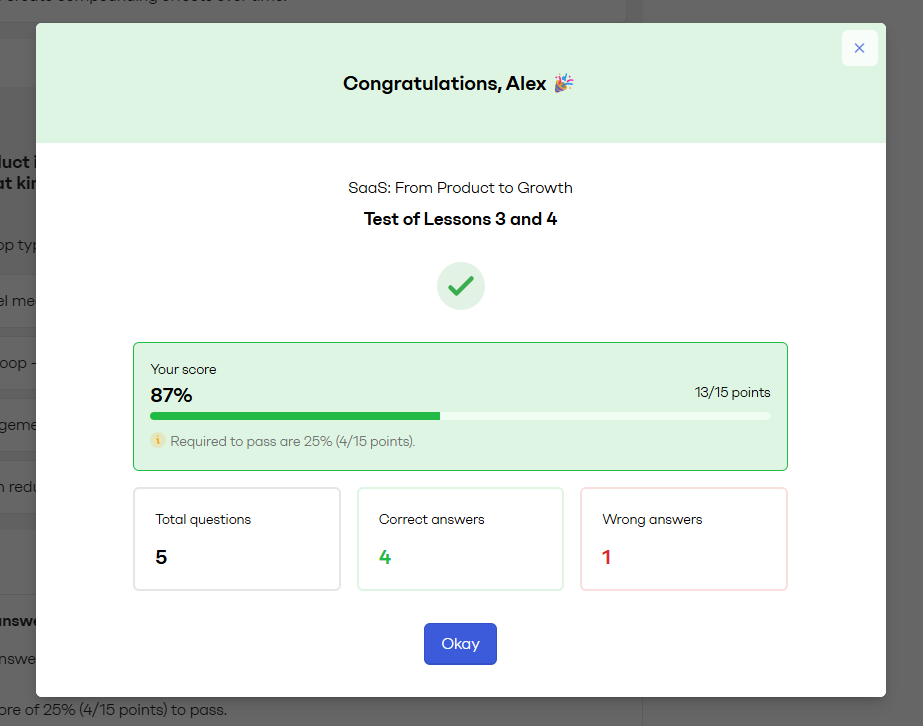Image resolution: width=923 pixels, height=726 pixels.
Task: Click the 'Congratulations, Alex' header text
Action: [x=444, y=84]
